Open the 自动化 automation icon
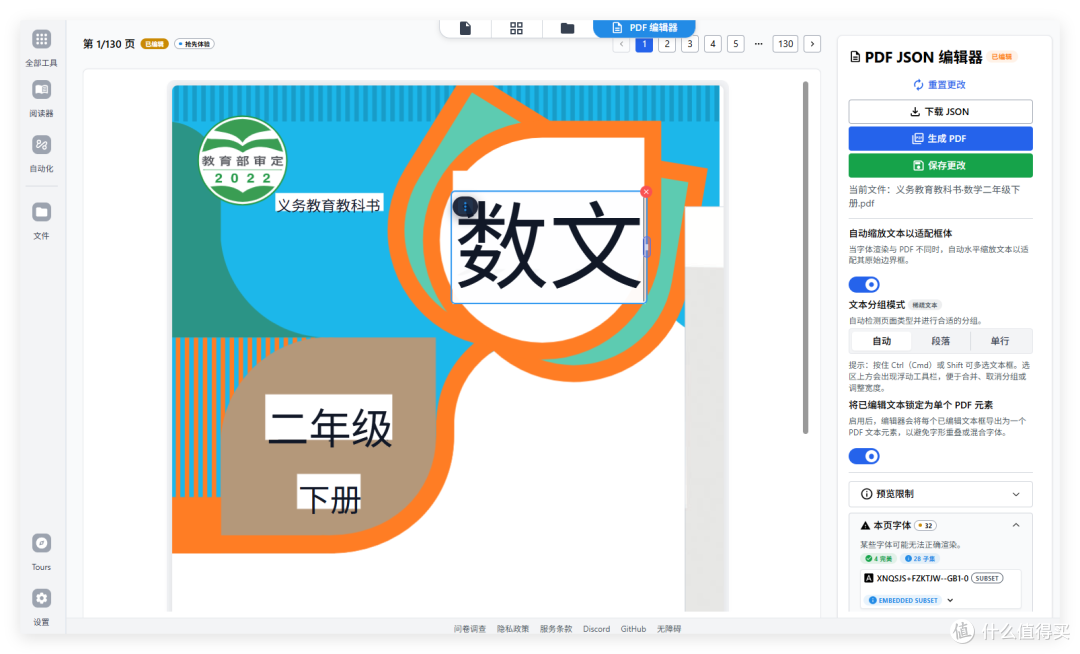This screenshot has width=1080, height=654. click(x=41, y=145)
